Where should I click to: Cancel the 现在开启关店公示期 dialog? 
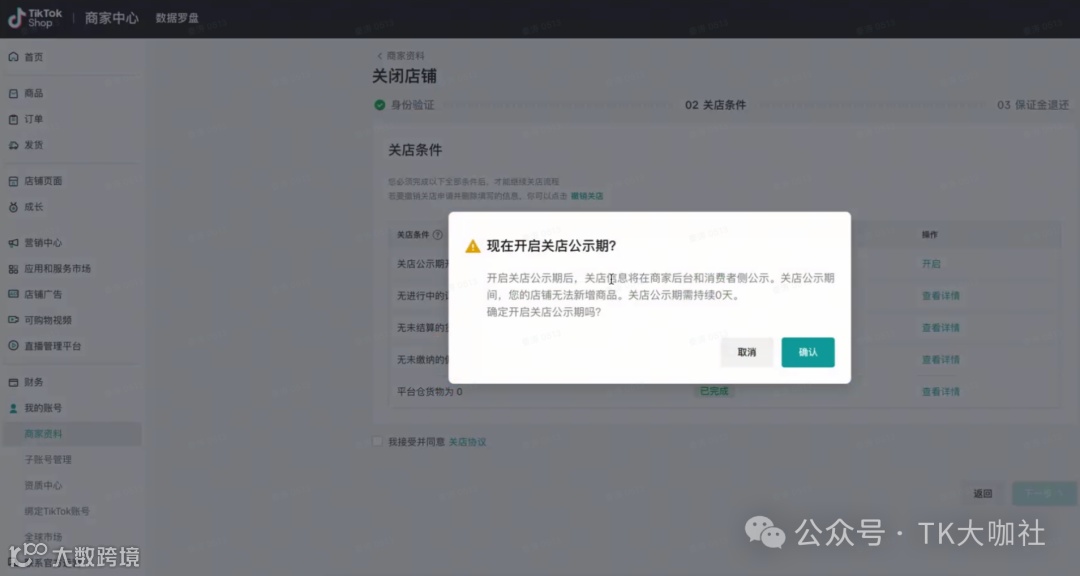point(747,352)
